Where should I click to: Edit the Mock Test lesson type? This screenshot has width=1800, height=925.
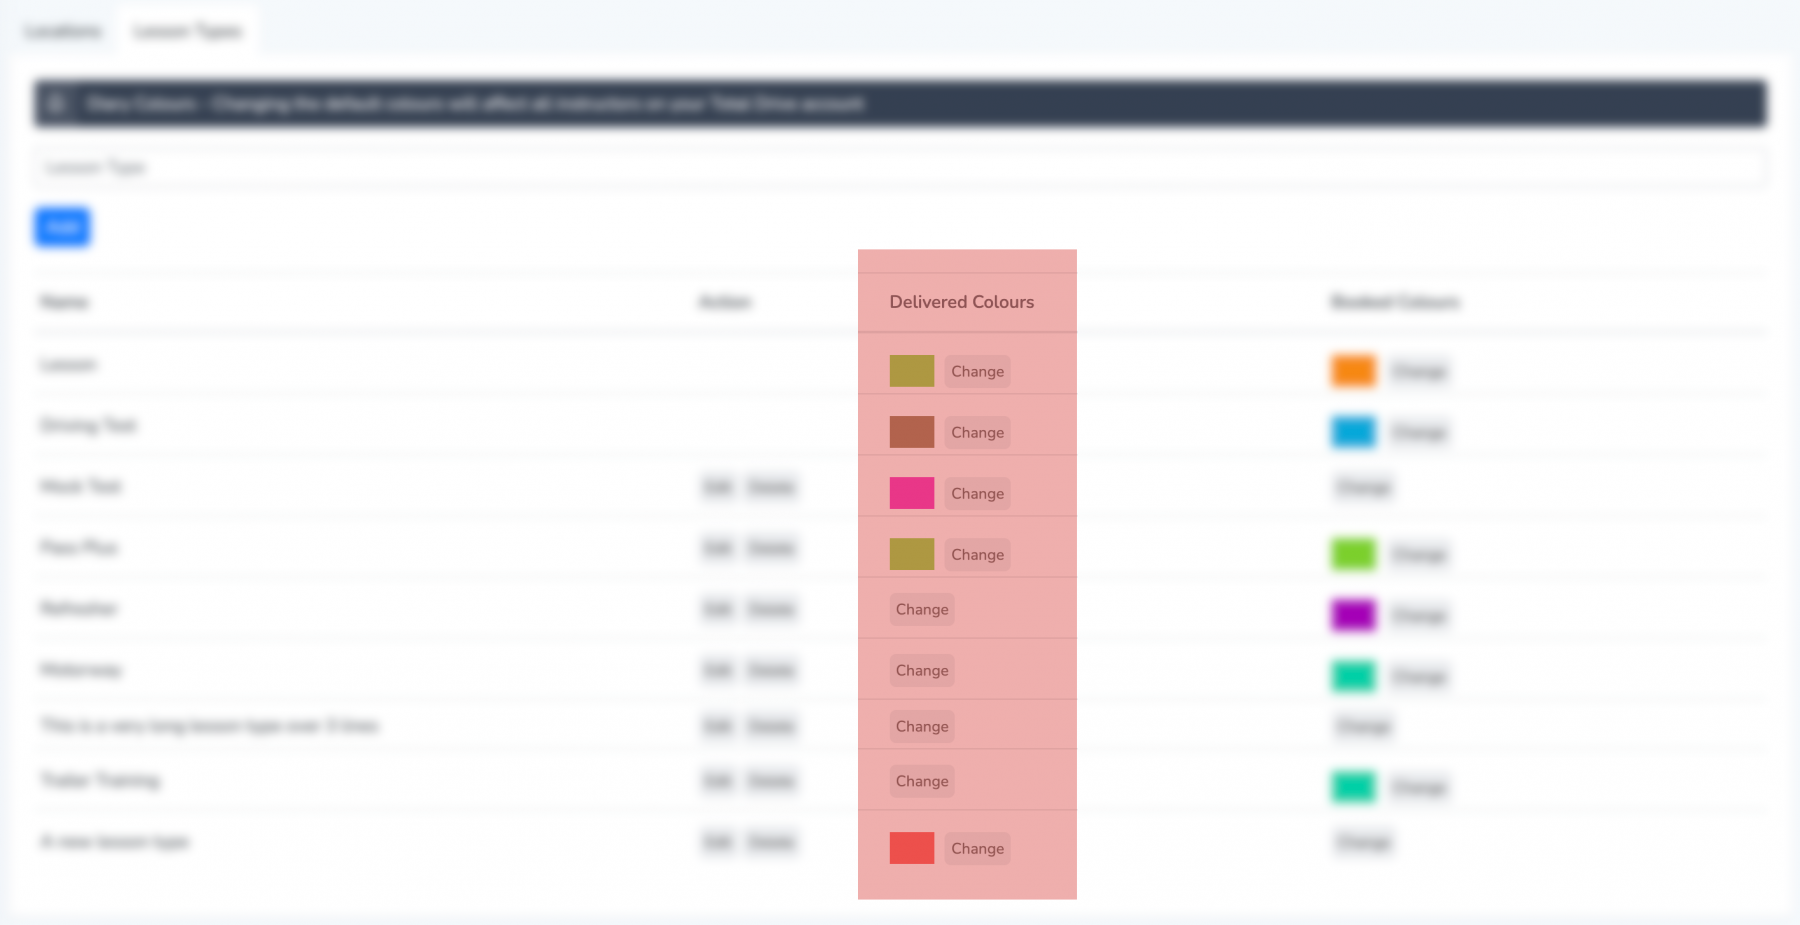[x=716, y=487]
